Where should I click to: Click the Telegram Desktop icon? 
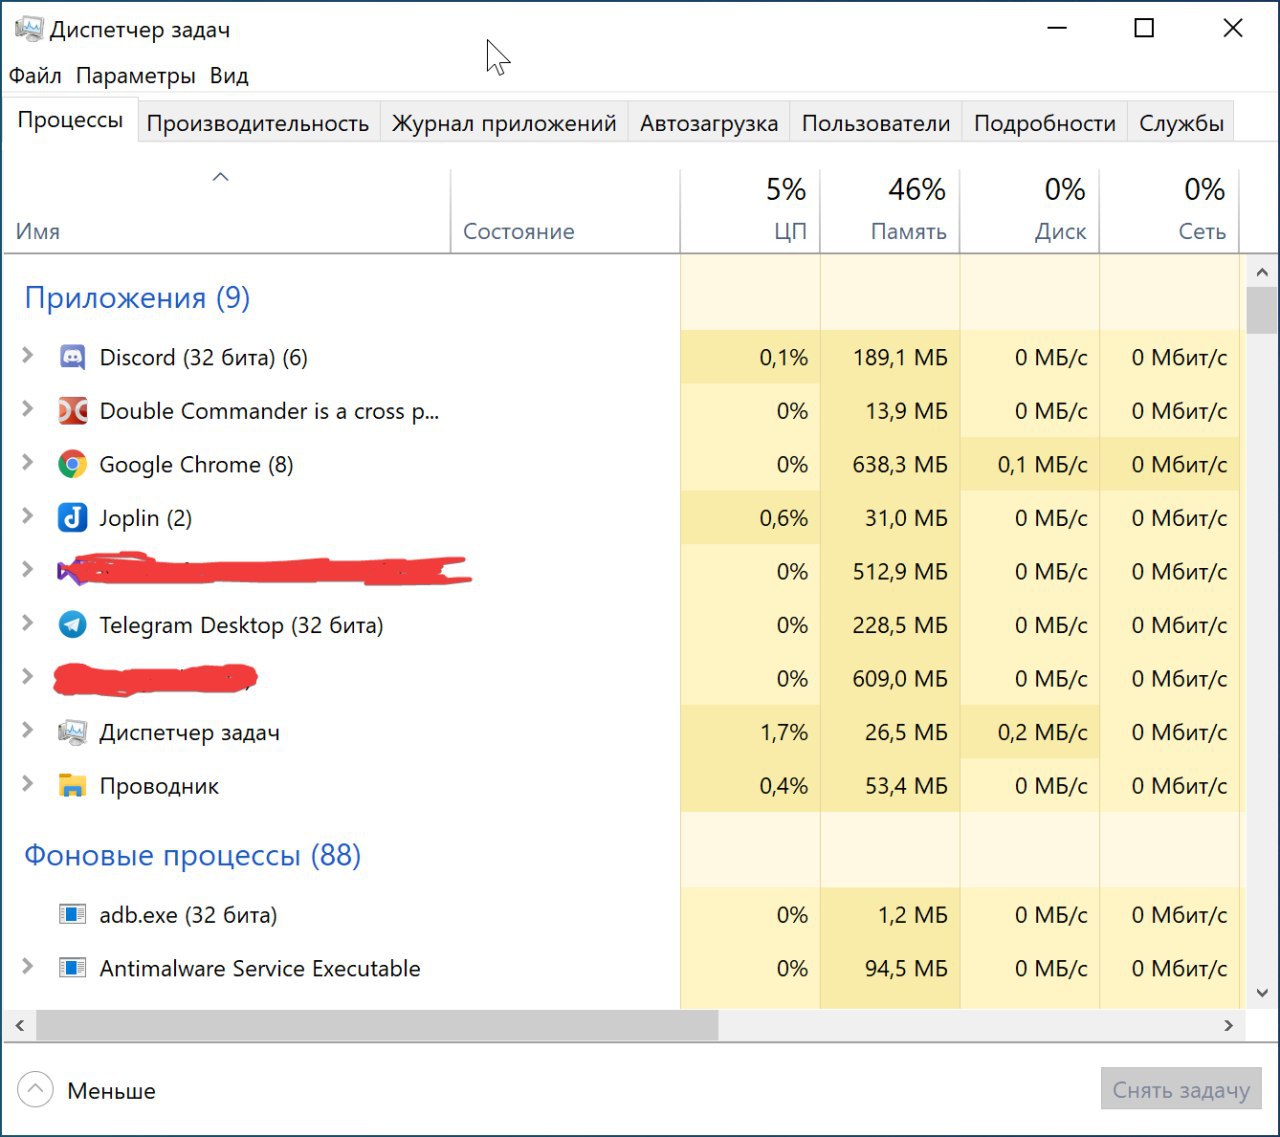tap(72, 625)
